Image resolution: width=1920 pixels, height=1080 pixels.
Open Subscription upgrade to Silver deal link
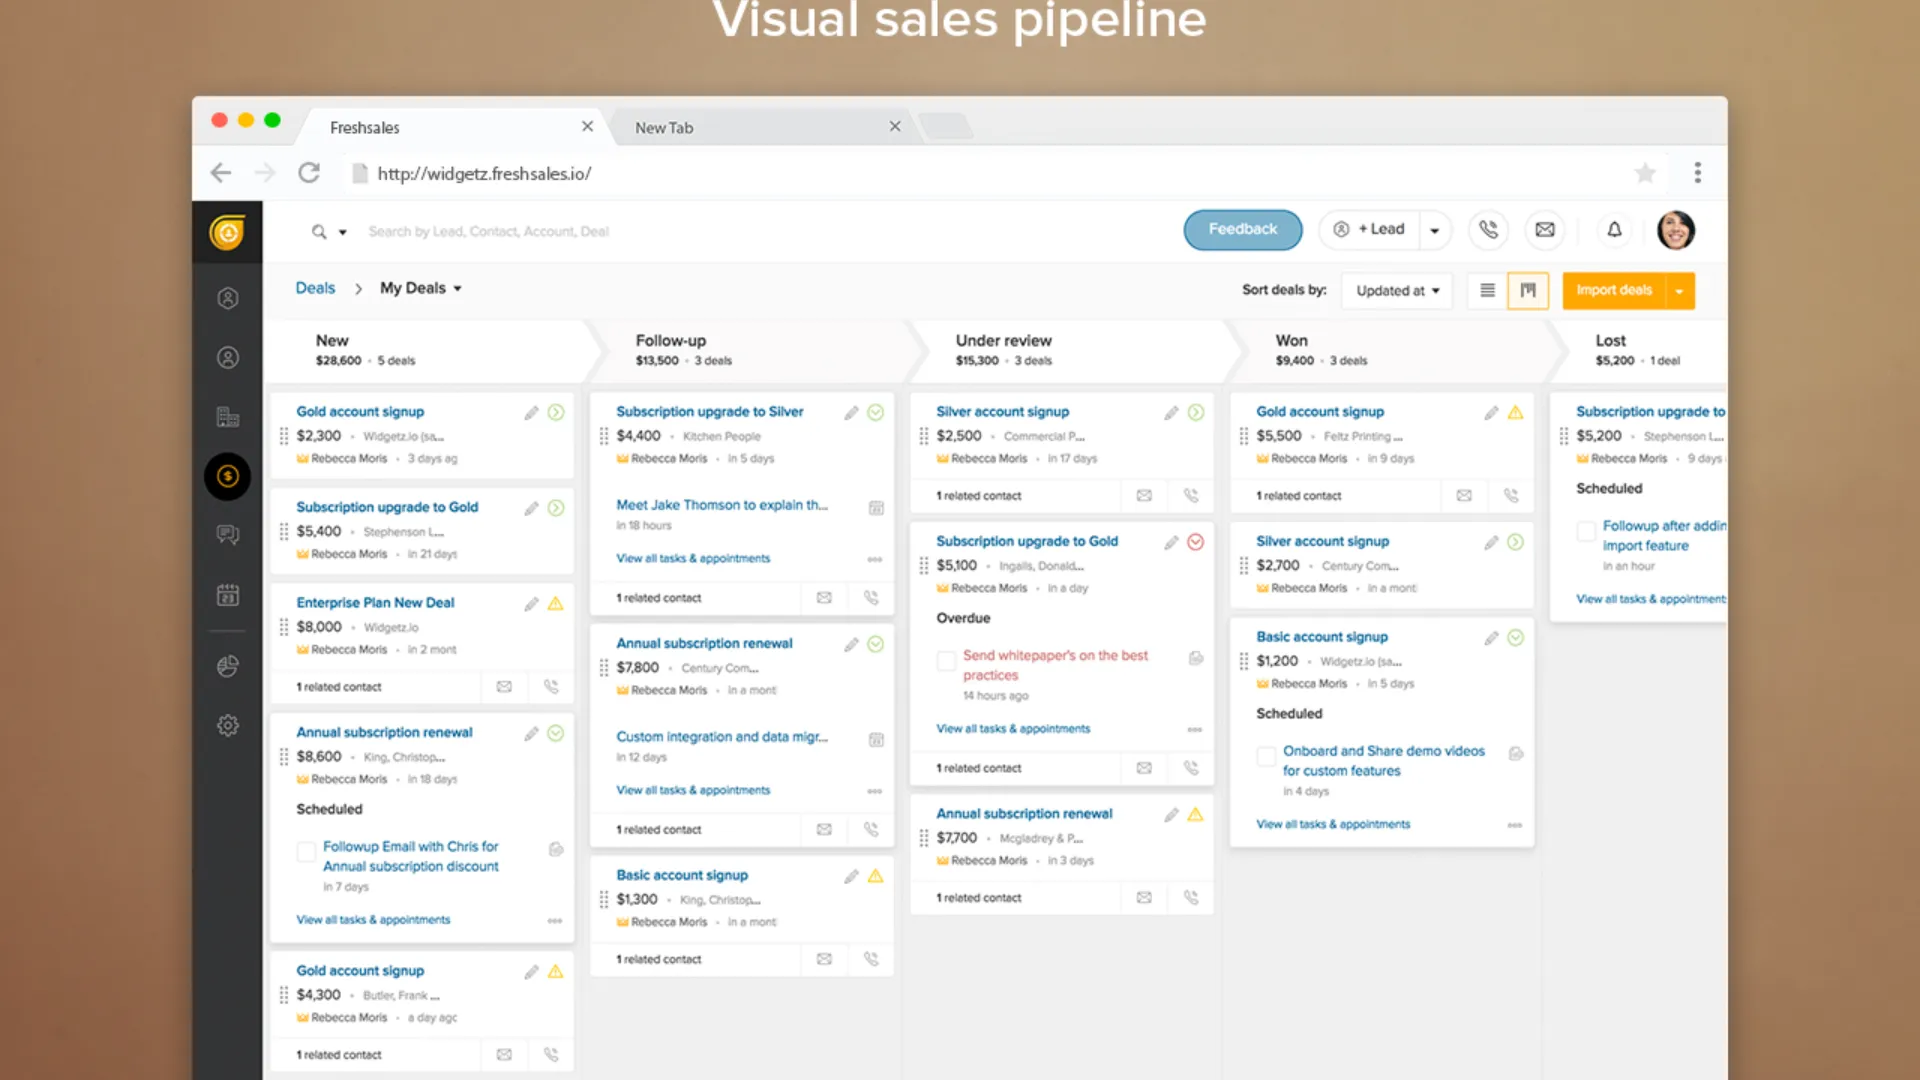[x=709, y=412]
